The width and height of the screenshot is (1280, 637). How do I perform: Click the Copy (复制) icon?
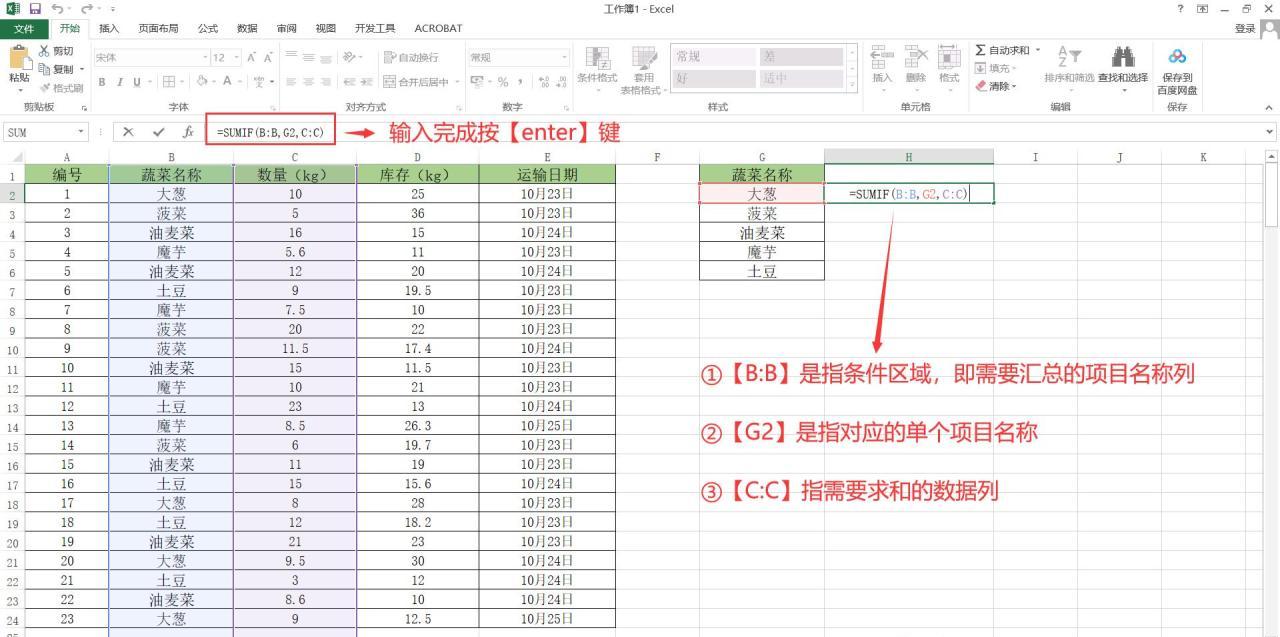(x=45, y=69)
